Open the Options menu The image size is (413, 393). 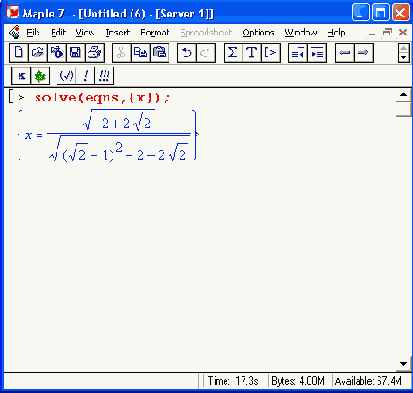[x=258, y=32]
